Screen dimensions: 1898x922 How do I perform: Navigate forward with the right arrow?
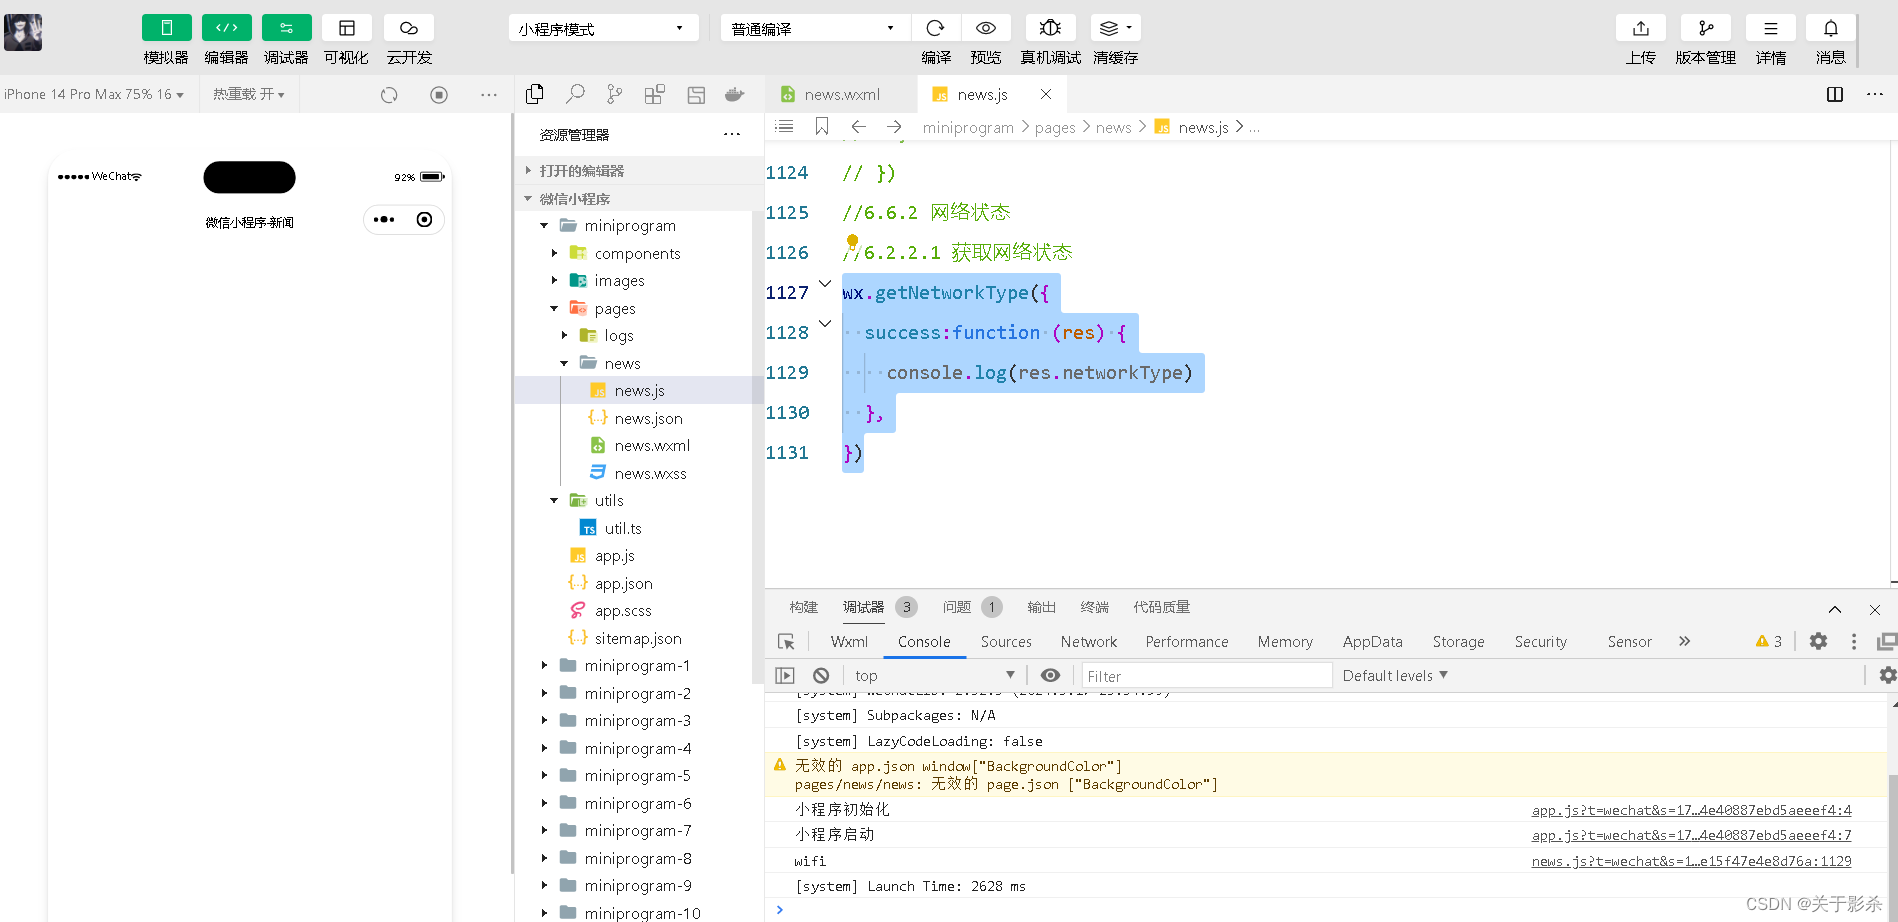[x=894, y=126]
